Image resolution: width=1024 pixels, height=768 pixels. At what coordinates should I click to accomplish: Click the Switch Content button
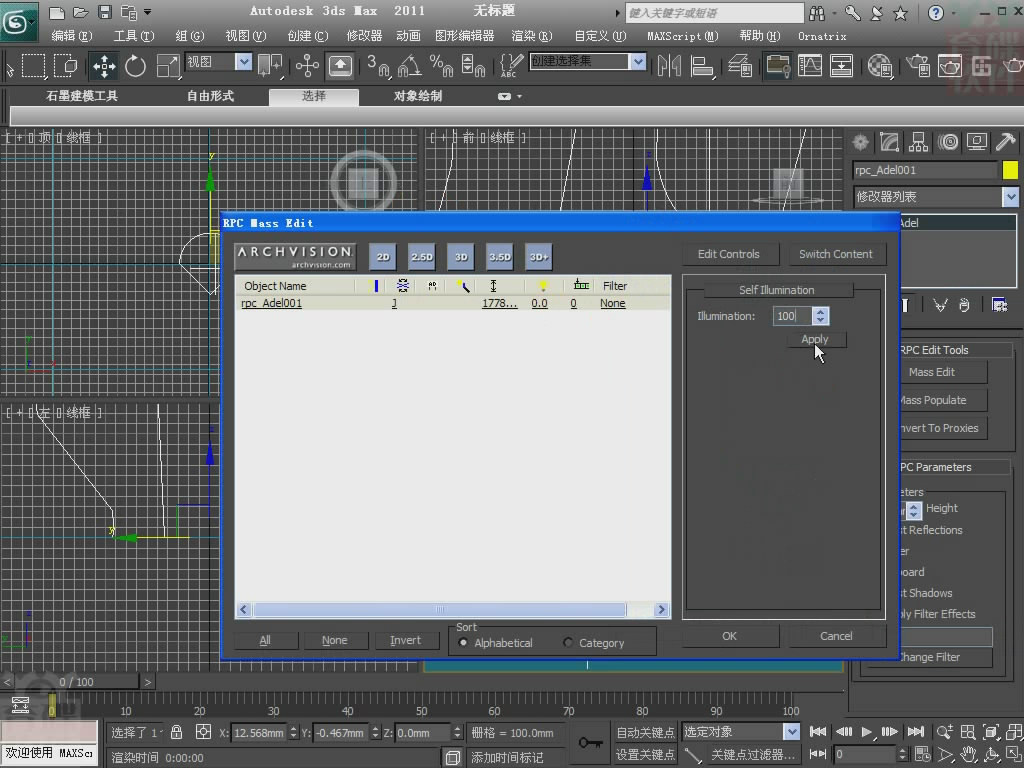pos(836,254)
